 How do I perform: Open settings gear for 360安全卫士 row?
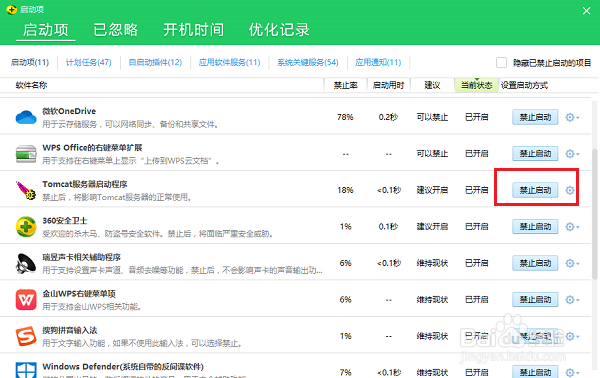click(572, 227)
